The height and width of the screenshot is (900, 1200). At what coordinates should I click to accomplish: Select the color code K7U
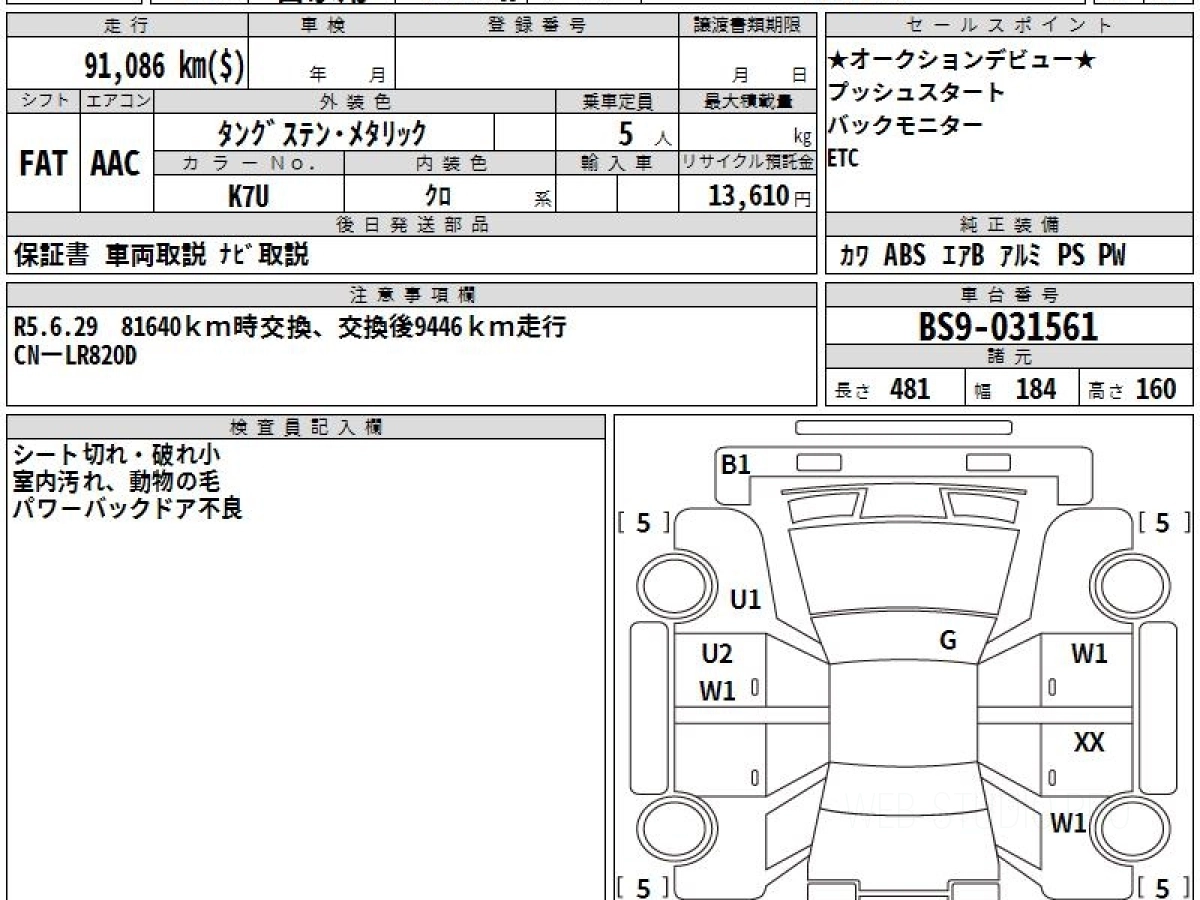tap(249, 196)
